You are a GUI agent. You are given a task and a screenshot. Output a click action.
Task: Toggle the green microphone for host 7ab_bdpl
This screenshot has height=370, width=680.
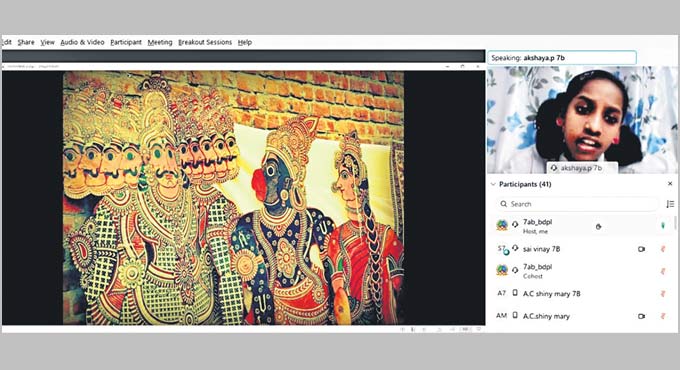pos(663,226)
